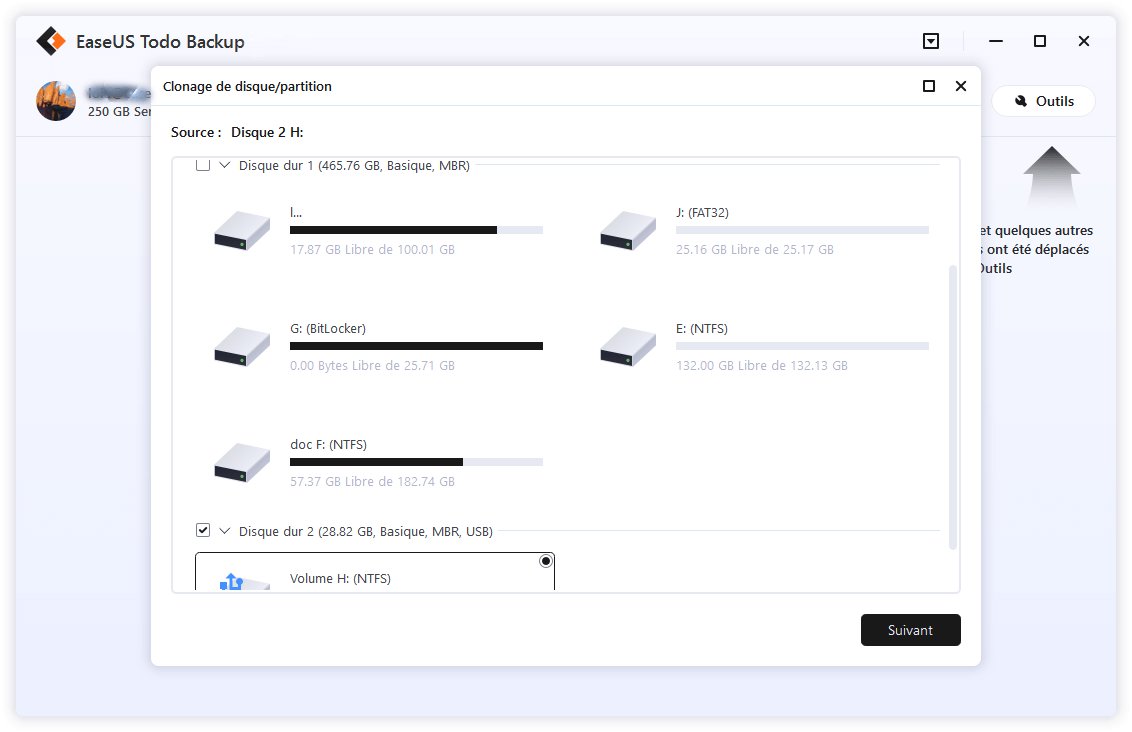Click the doc F: (NTFS) usage bar

pyautogui.click(x=416, y=462)
